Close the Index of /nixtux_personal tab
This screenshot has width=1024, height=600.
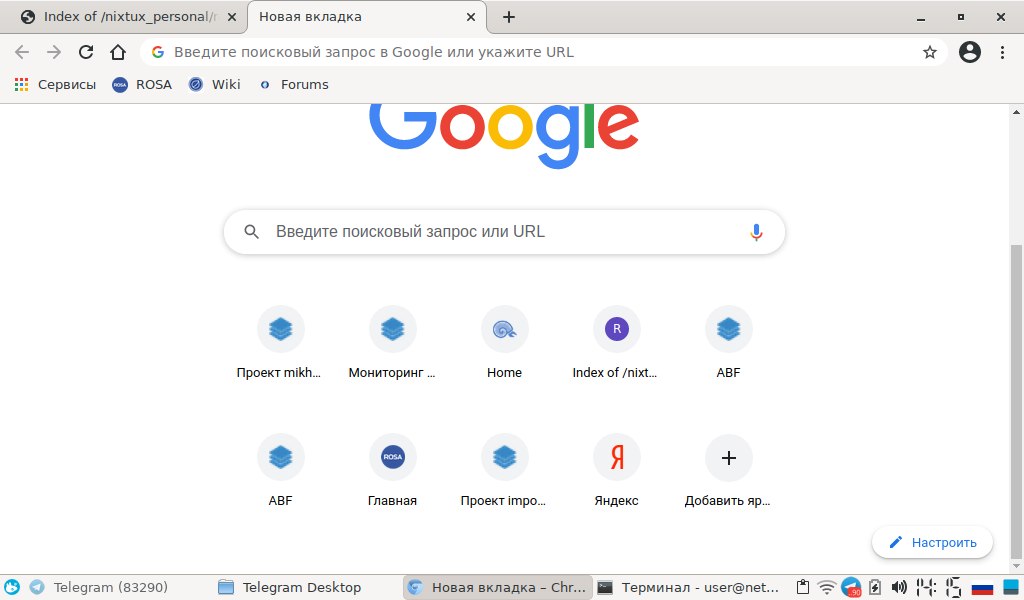(232, 18)
